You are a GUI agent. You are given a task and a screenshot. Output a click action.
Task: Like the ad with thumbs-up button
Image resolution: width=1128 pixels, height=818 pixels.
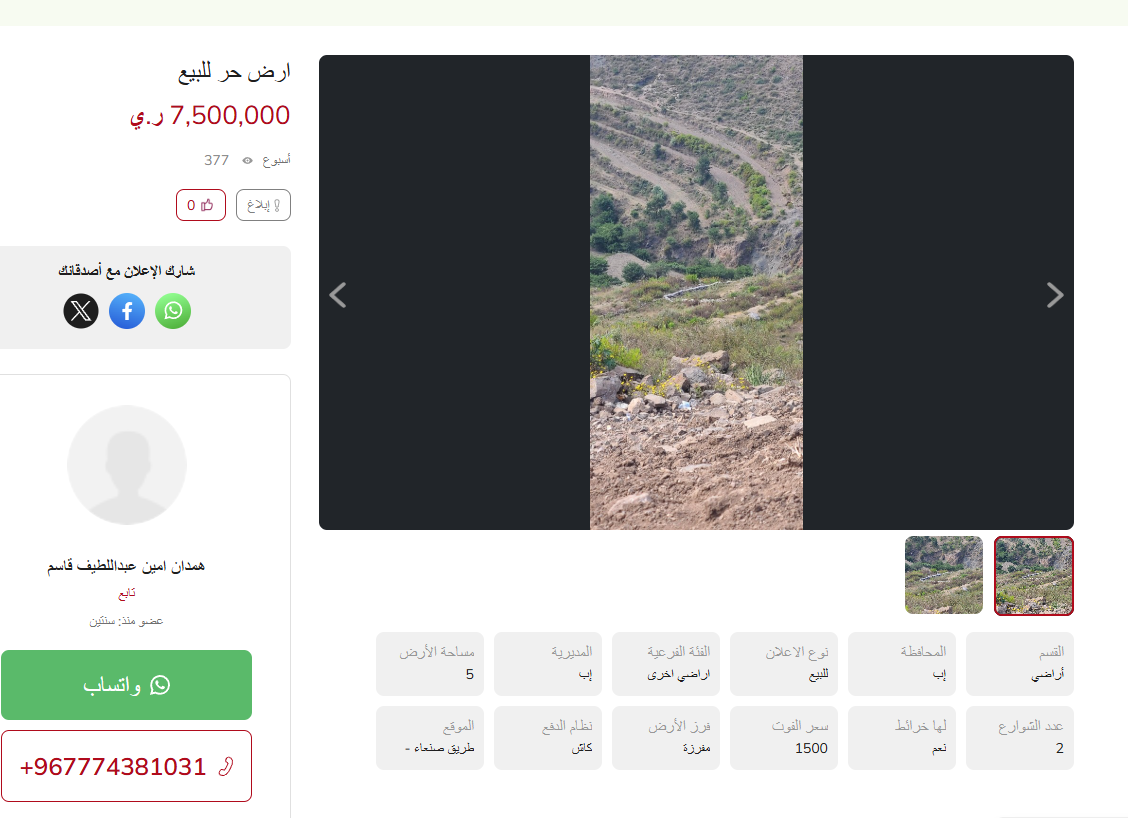tap(201, 205)
